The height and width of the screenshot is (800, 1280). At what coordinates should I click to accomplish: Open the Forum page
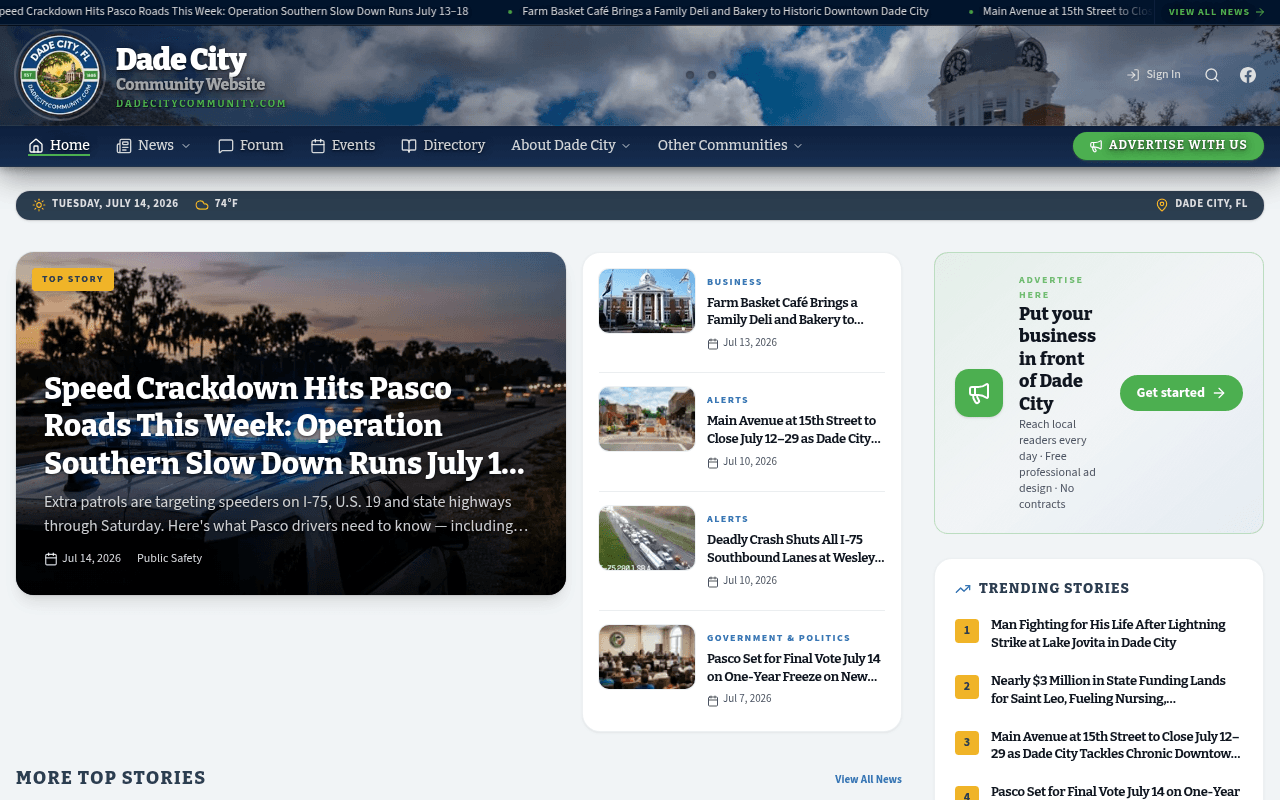[x=251, y=146]
